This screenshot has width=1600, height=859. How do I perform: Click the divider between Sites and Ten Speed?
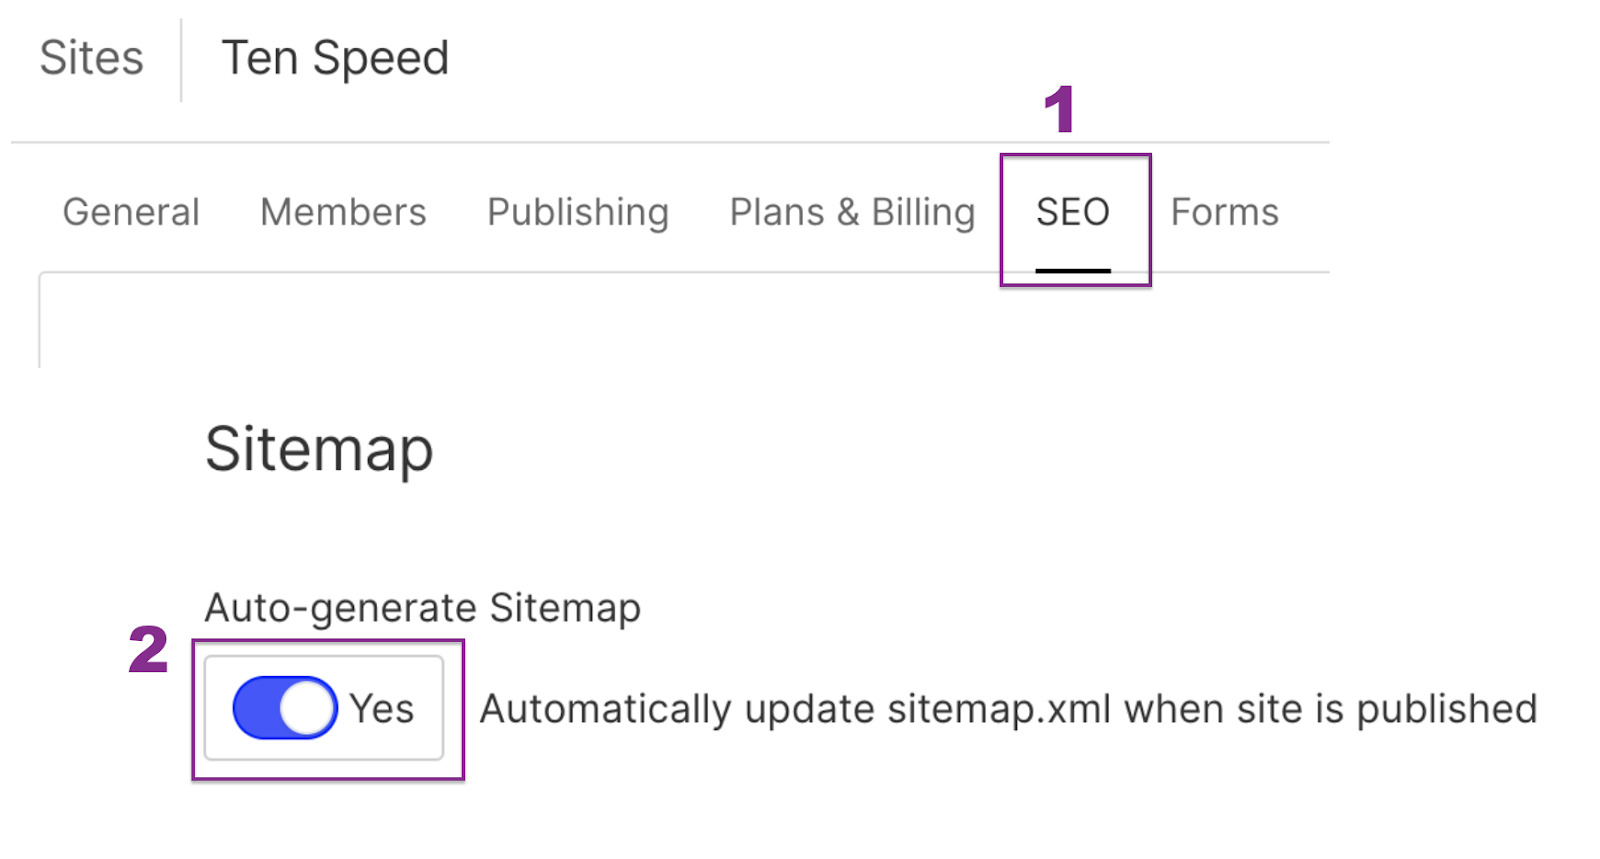(x=181, y=60)
